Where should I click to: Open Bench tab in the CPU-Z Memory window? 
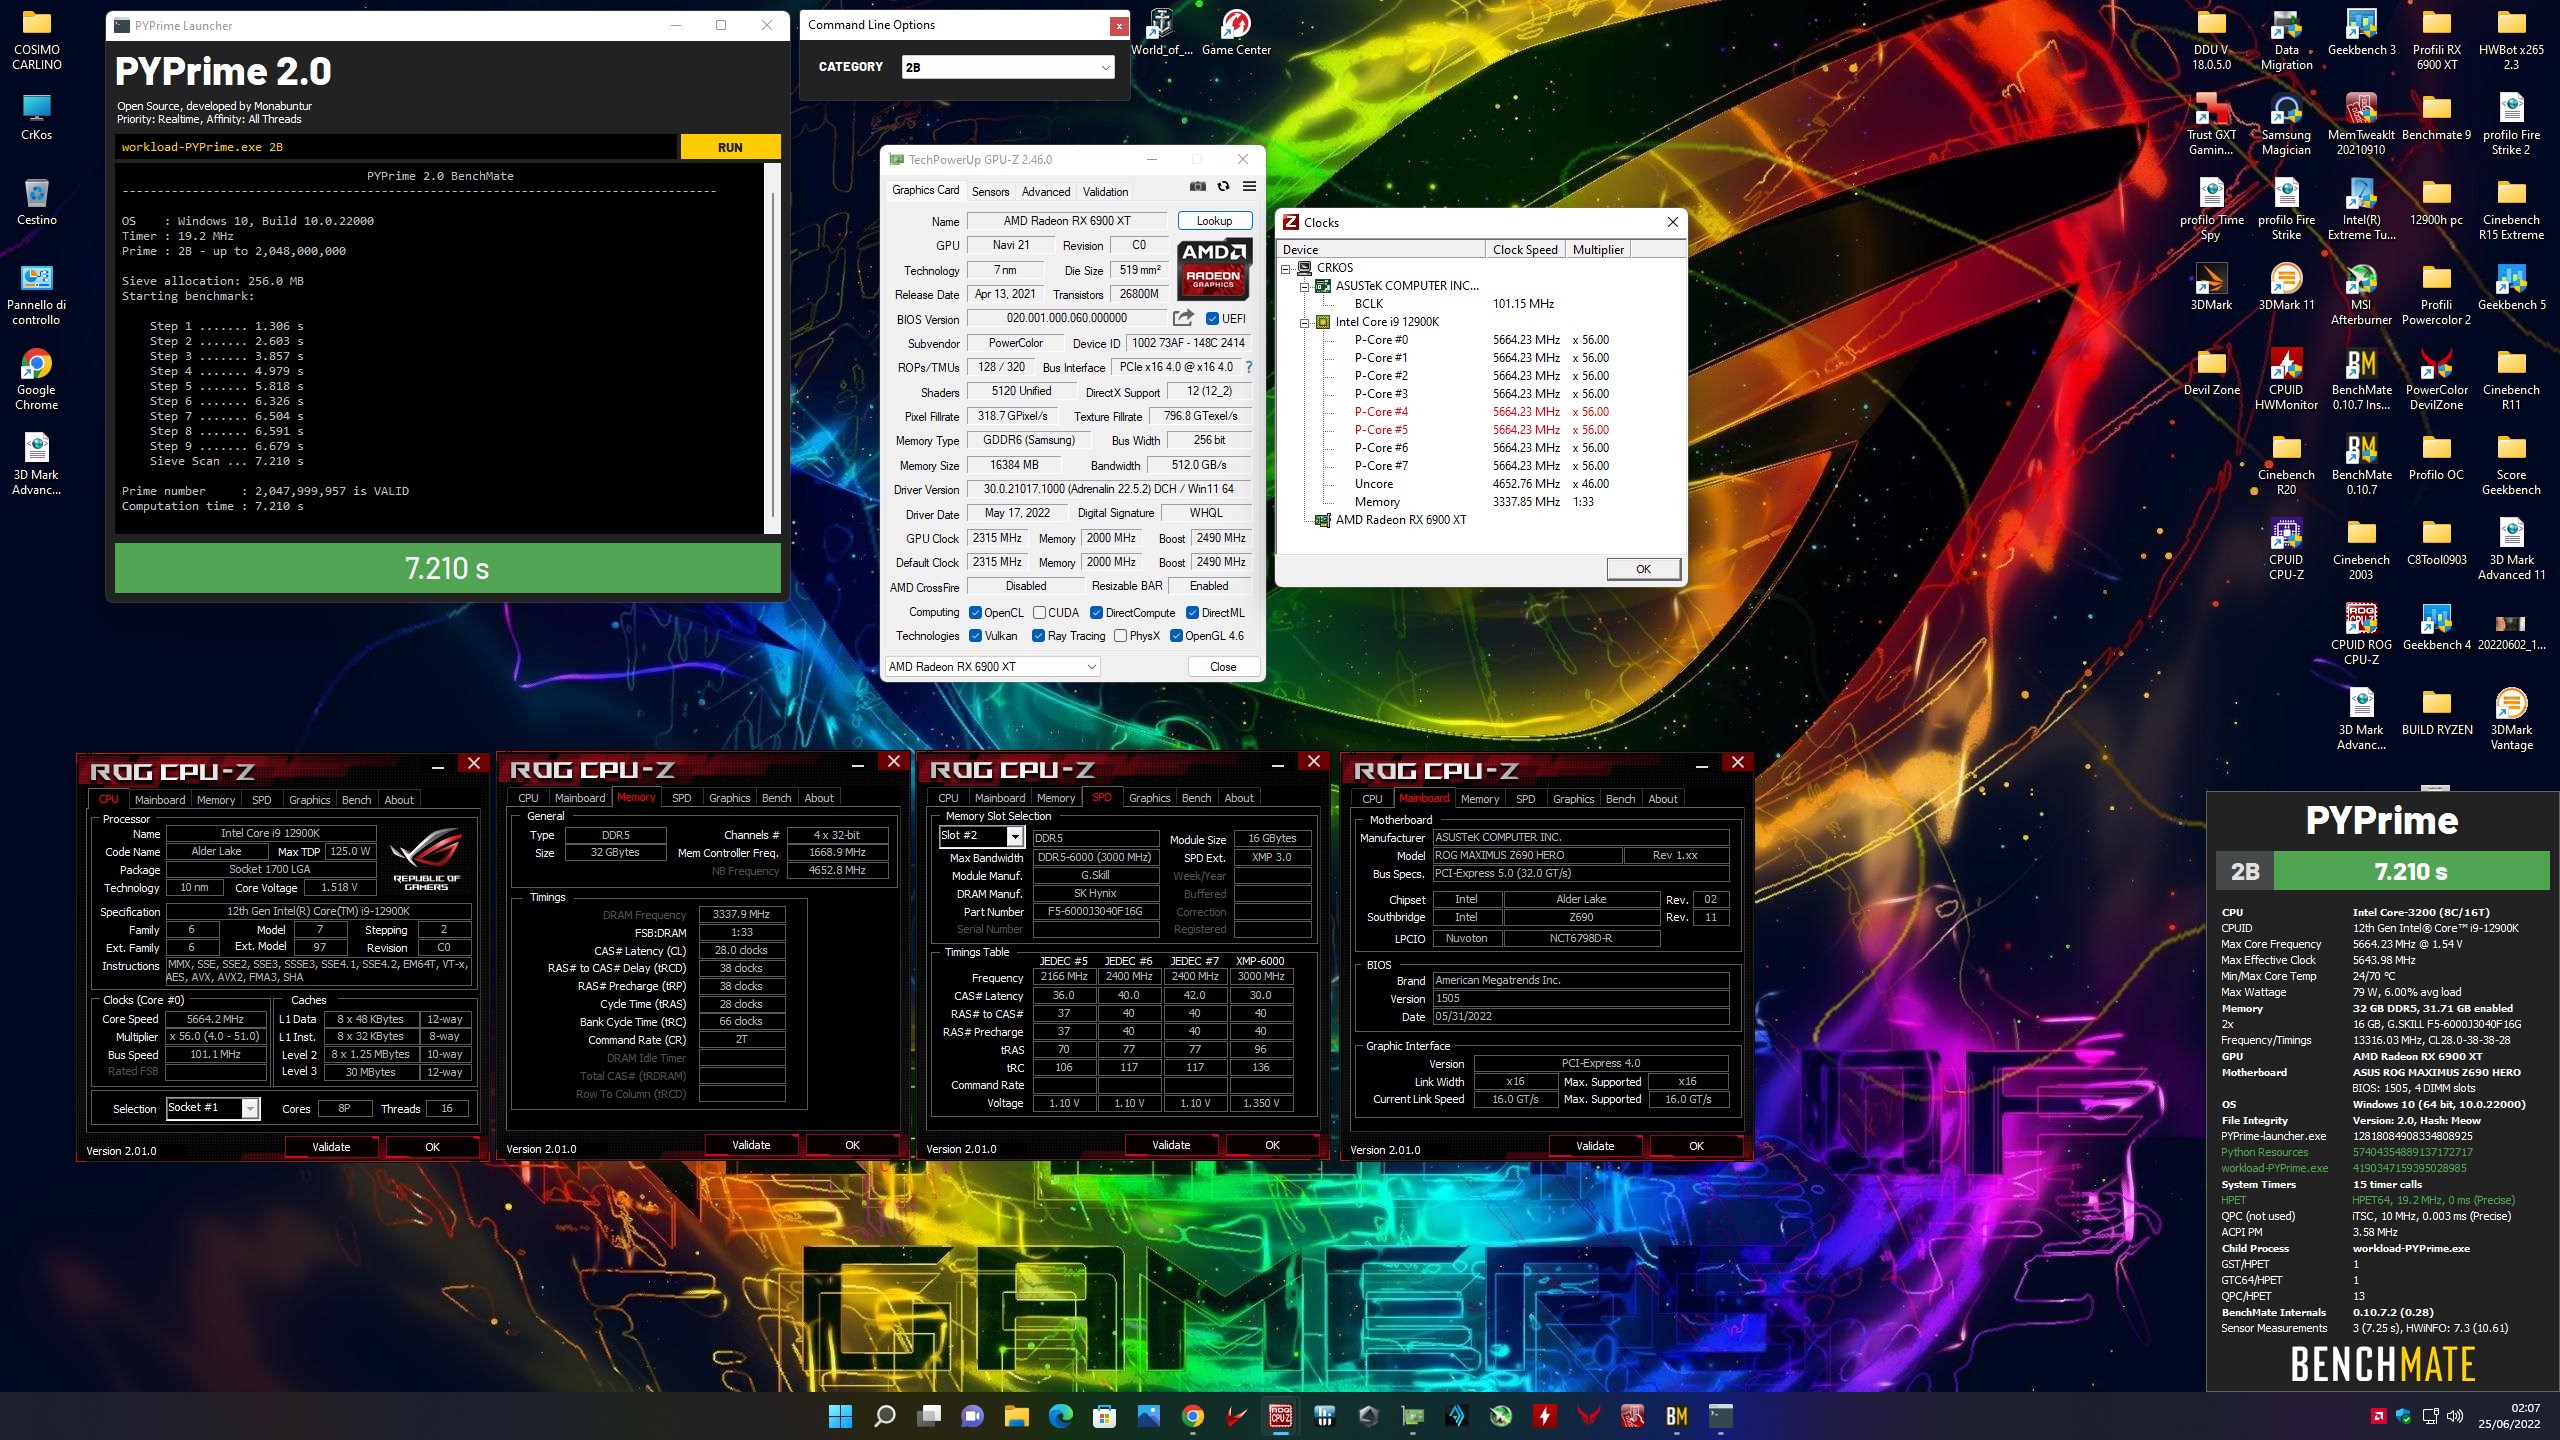[x=776, y=798]
